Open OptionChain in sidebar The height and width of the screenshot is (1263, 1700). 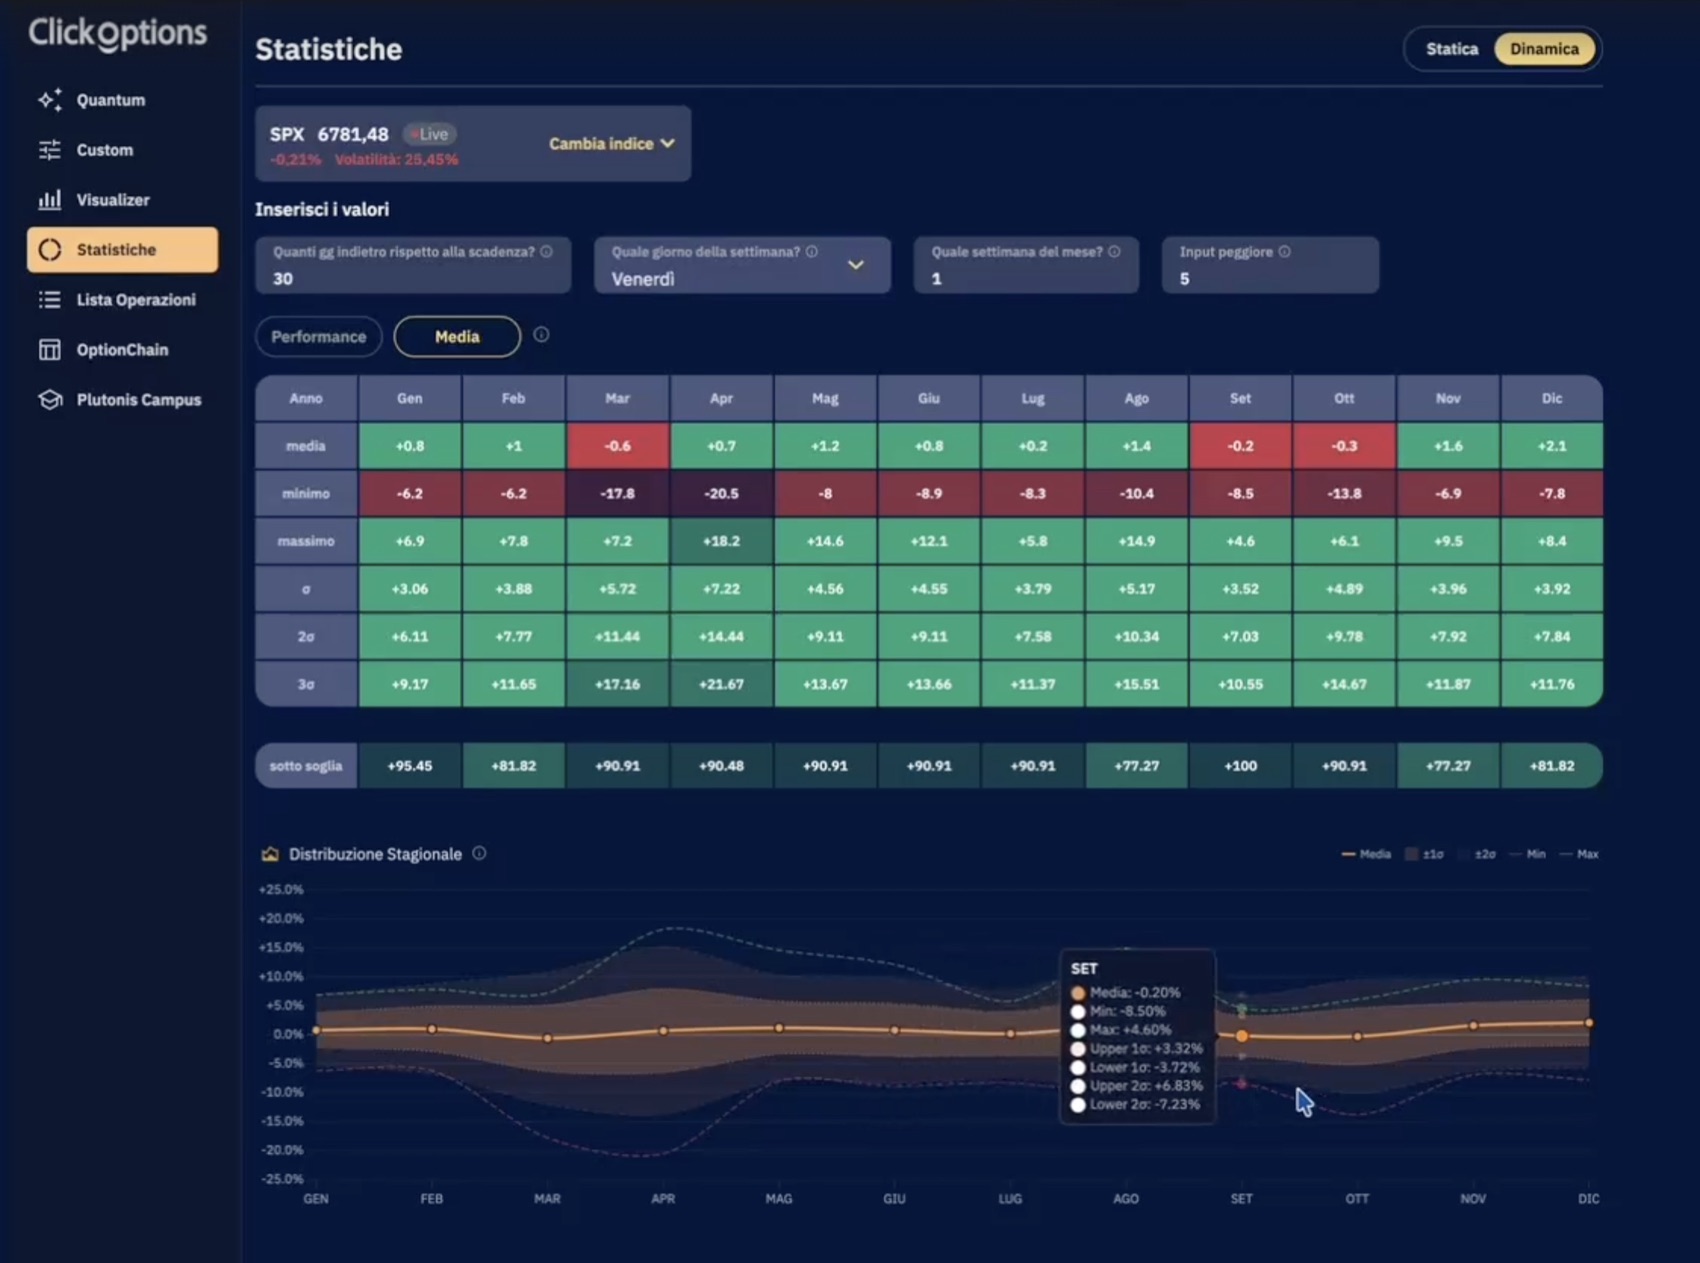pyautogui.click(x=122, y=350)
